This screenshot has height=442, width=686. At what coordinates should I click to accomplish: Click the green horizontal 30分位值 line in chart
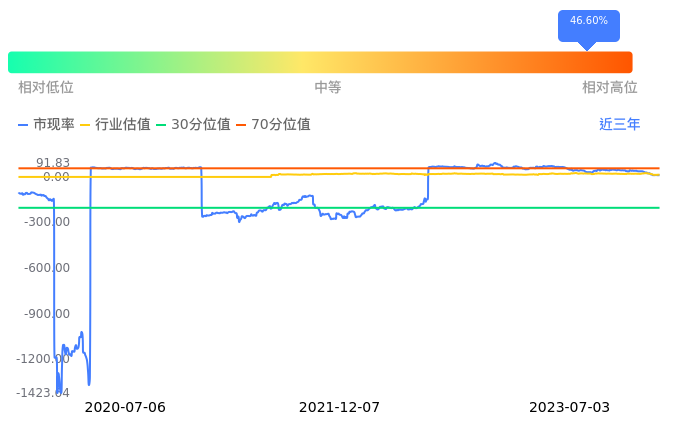point(400,208)
